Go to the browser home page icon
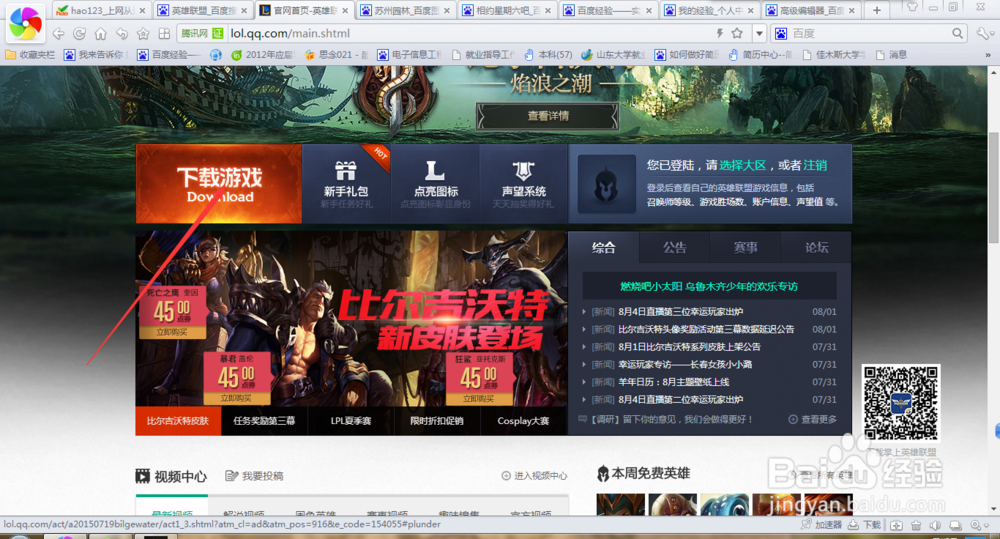Screen dimensions: 1000x539 tap(101, 33)
